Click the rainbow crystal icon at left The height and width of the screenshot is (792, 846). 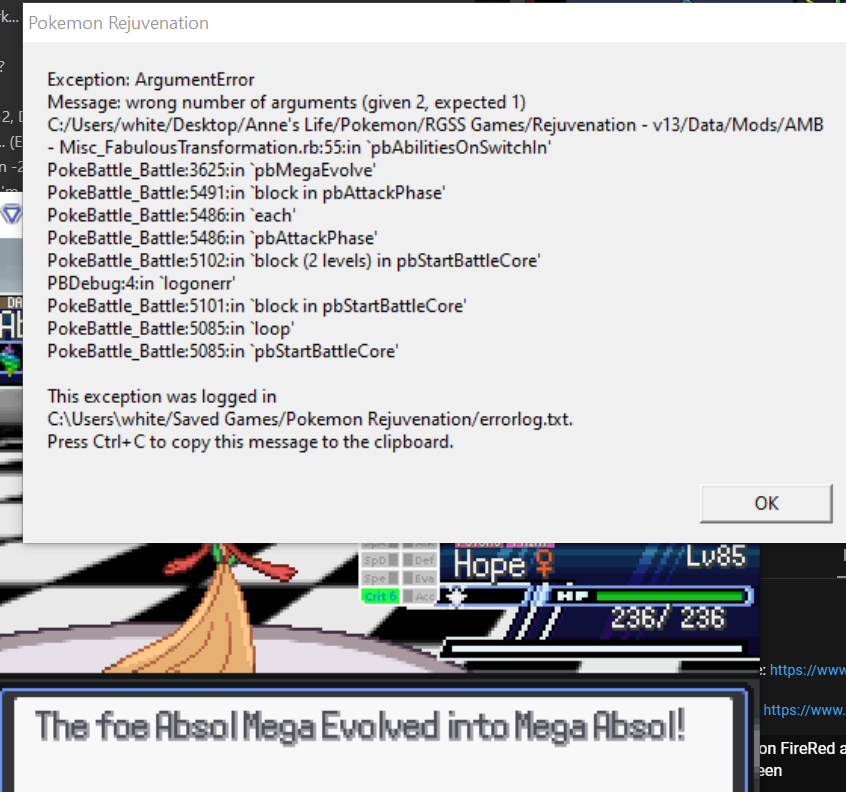coord(11,360)
